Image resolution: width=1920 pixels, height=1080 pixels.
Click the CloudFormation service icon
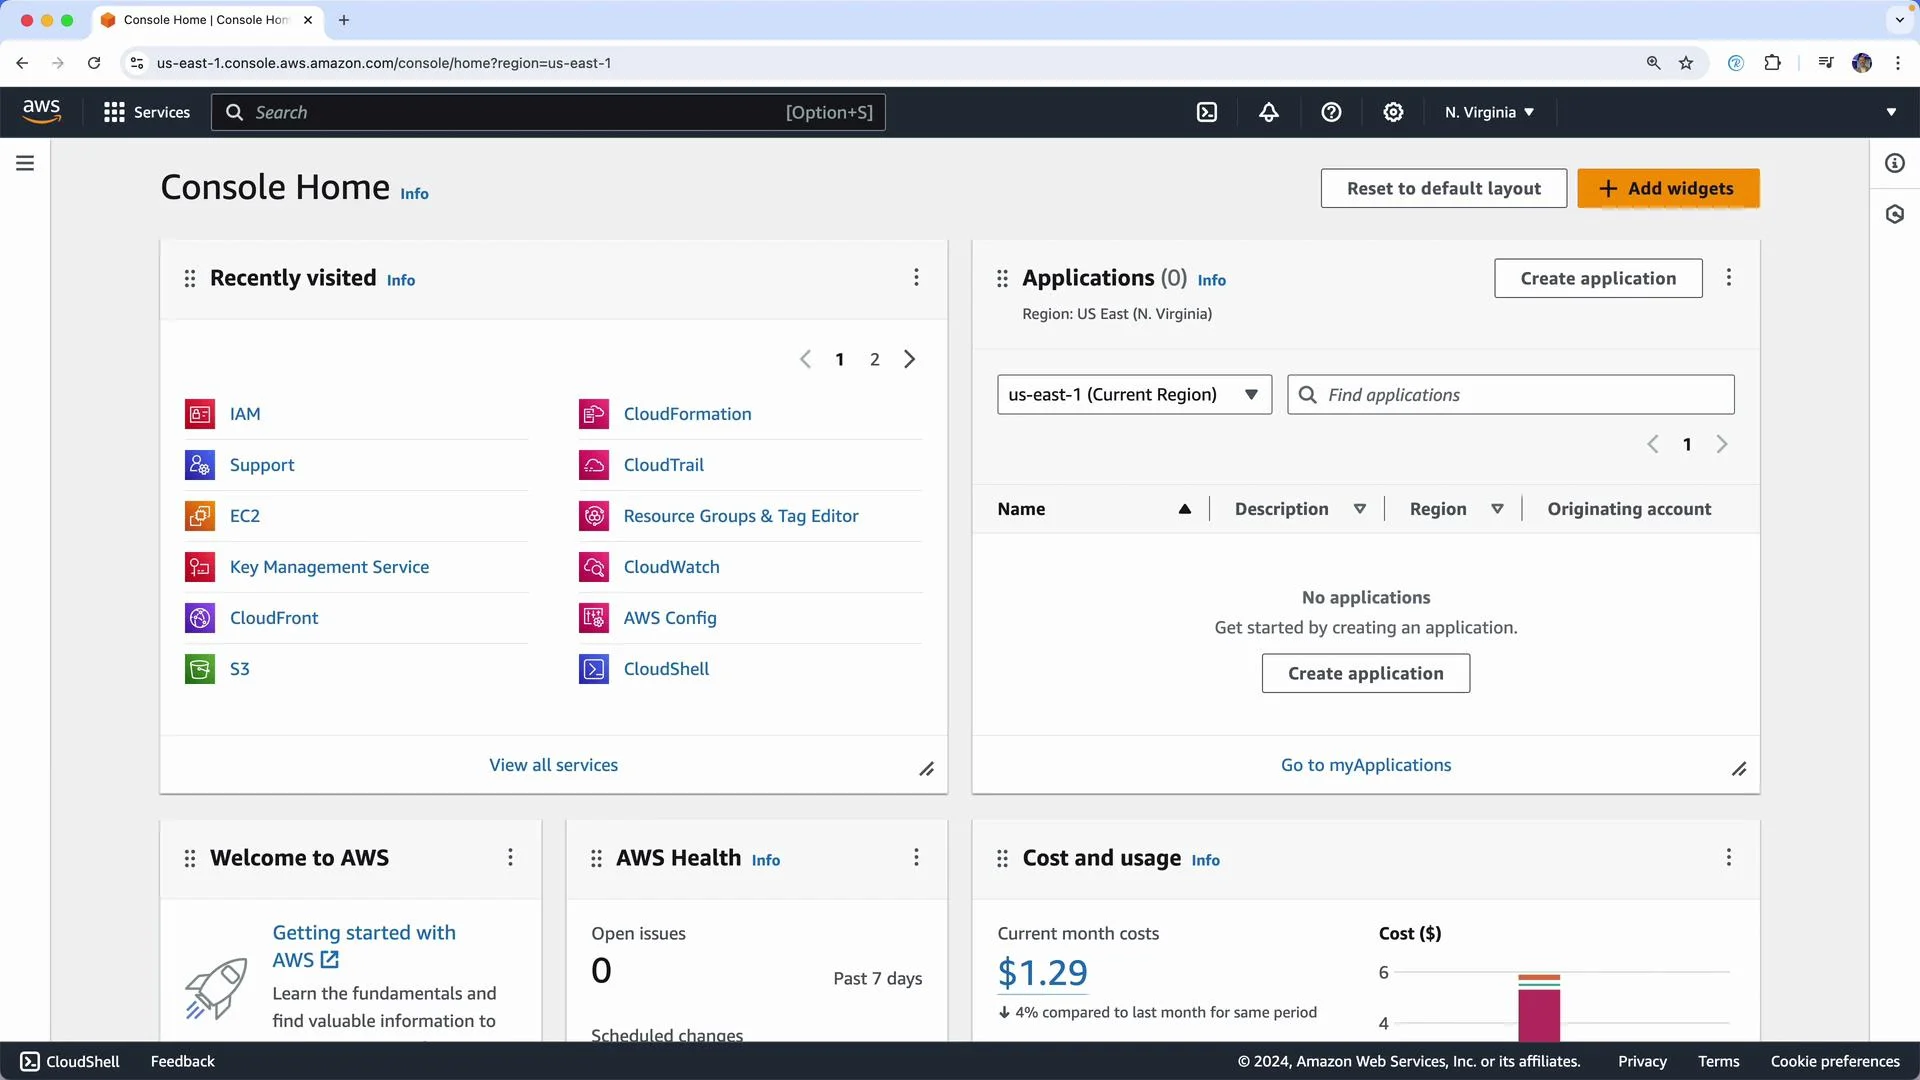pyautogui.click(x=594, y=414)
